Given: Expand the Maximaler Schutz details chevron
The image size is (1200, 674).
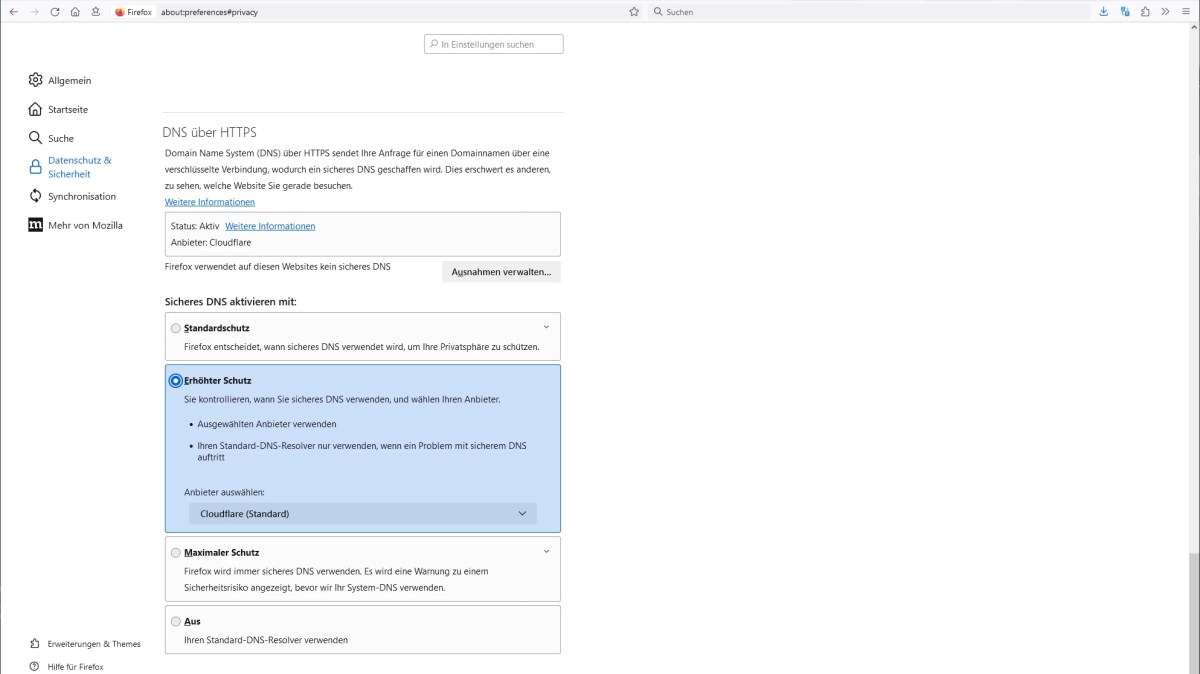Looking at the screenshot, I should (x=546, y=551).
